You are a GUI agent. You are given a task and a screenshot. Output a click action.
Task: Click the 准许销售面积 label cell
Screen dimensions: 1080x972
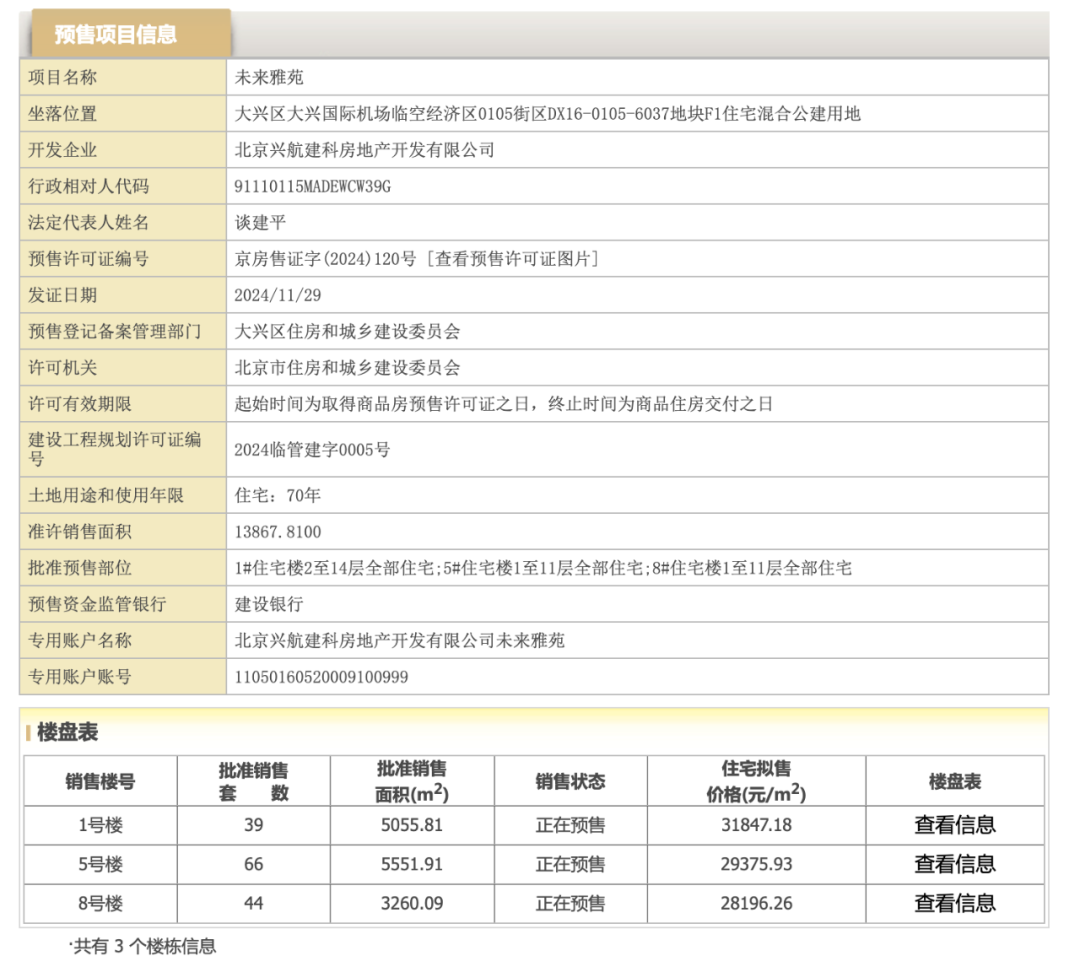[x=123, y=532]
